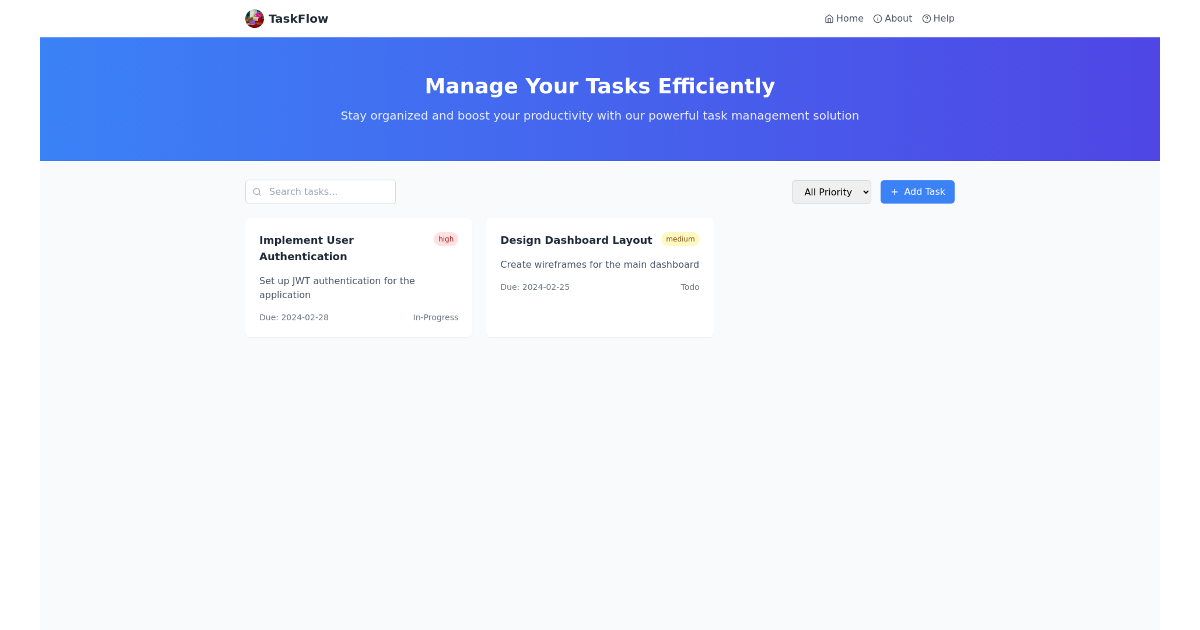This screenshot has width=1200, height=630.
Task: Click the house icon beside Home
Action: [x=828, y=18]
